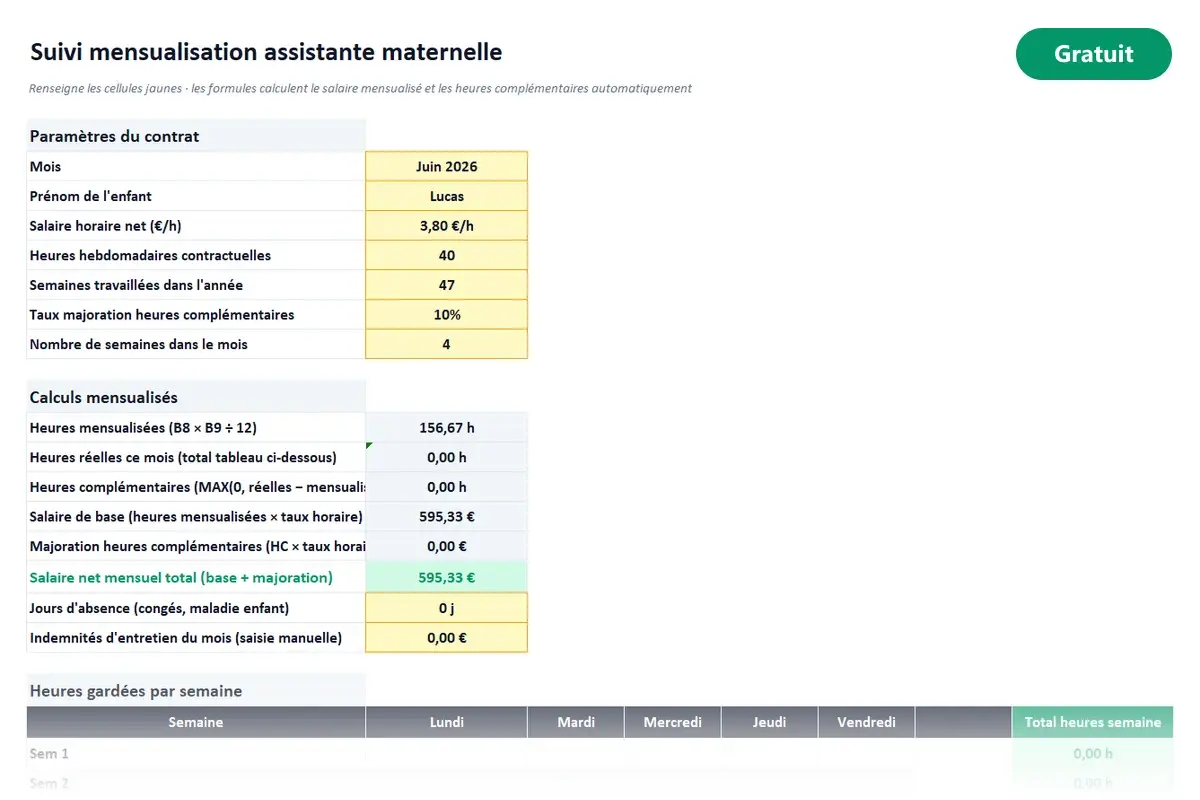Click the Majoration heures complémentaires value
The width and height of the screenshot is (1200, 800).
tap(446, 546)
